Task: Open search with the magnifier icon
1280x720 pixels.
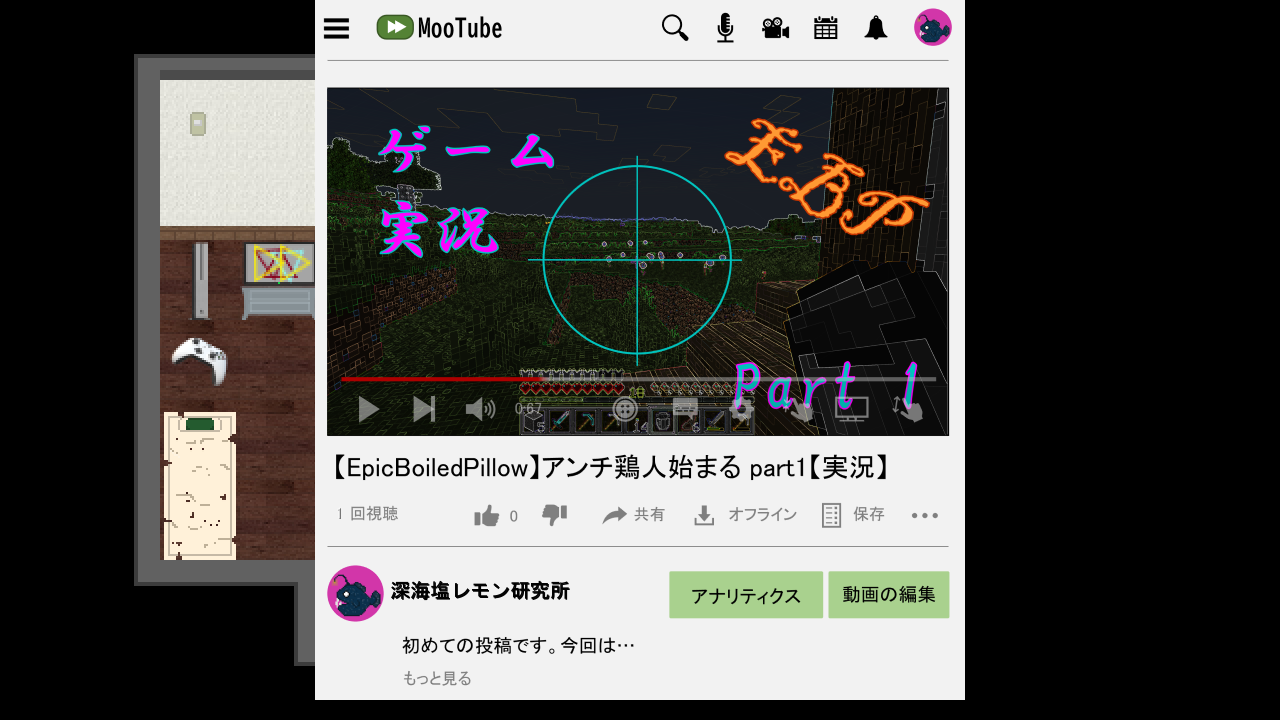Action: (x=675, y=28)
